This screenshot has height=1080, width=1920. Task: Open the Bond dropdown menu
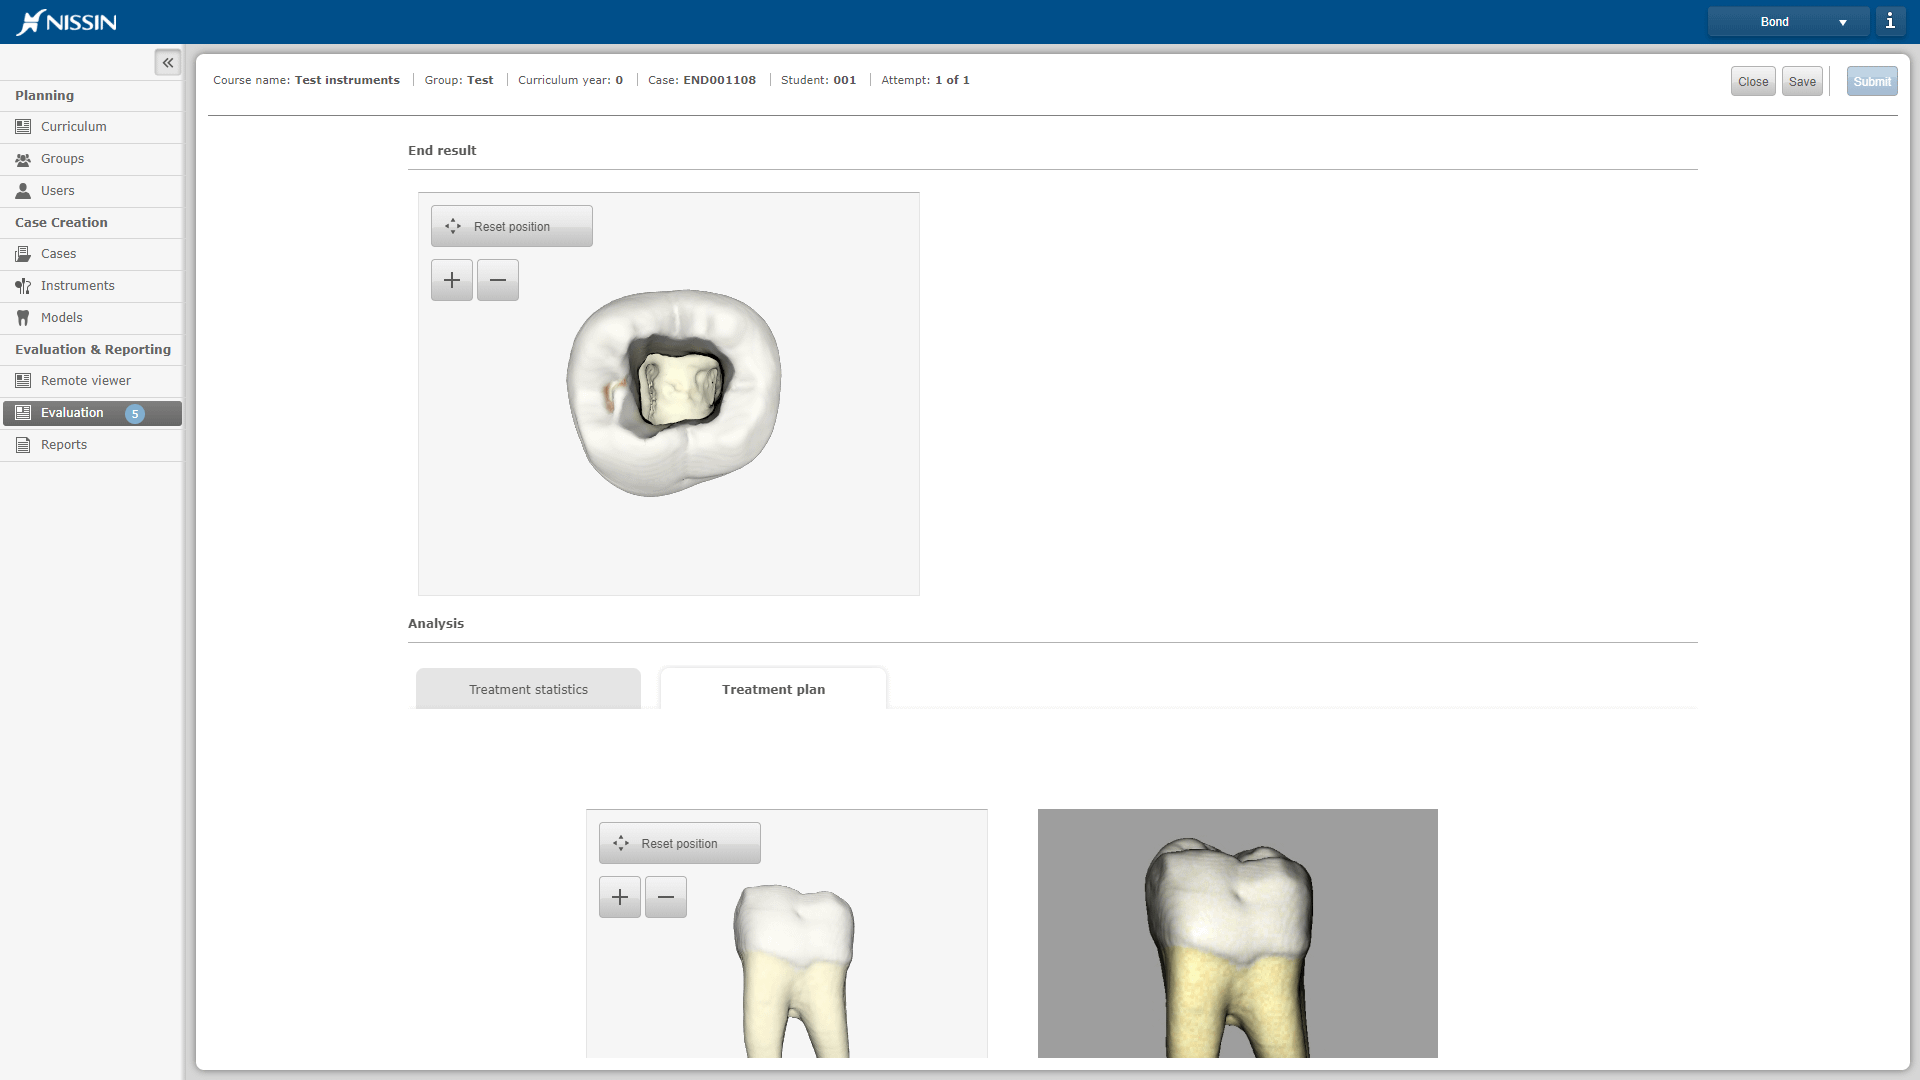tap(1787, 21)
